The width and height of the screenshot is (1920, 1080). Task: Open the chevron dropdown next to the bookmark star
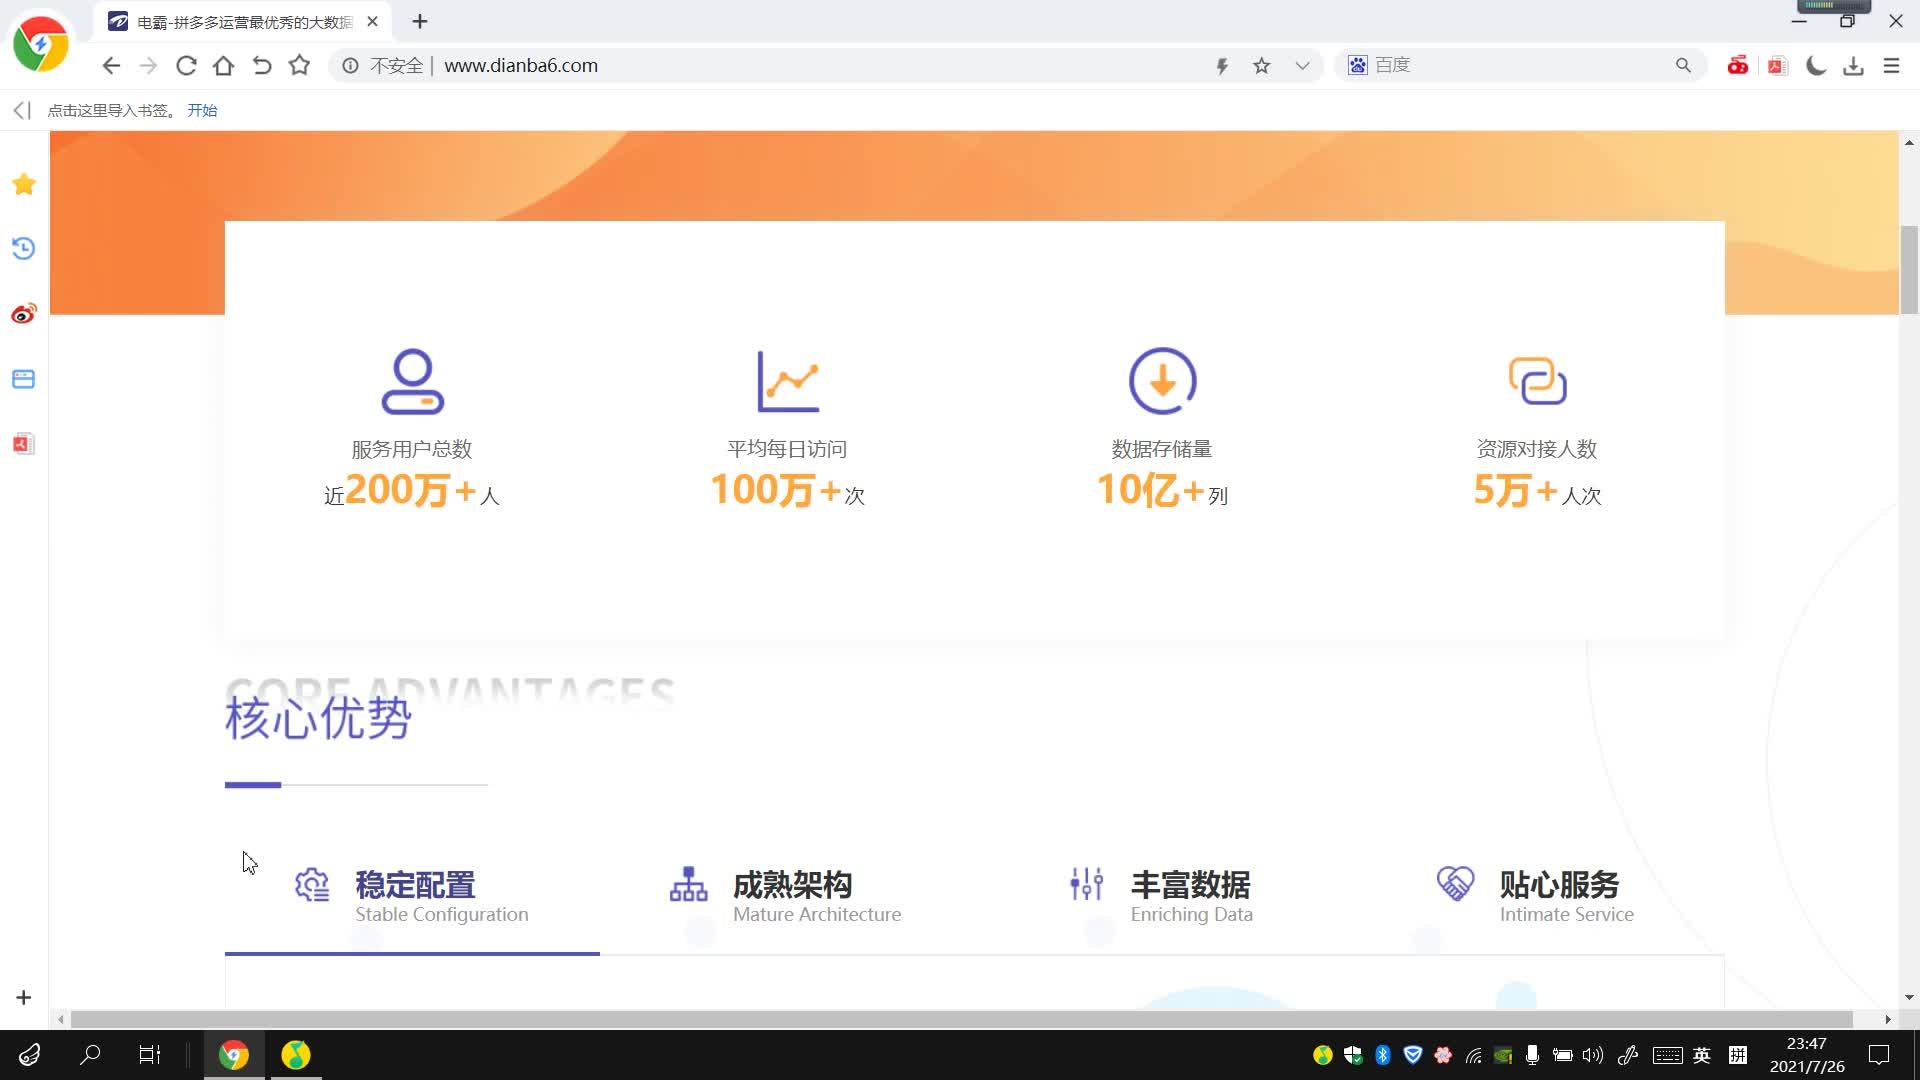(x=1302, y=65)
